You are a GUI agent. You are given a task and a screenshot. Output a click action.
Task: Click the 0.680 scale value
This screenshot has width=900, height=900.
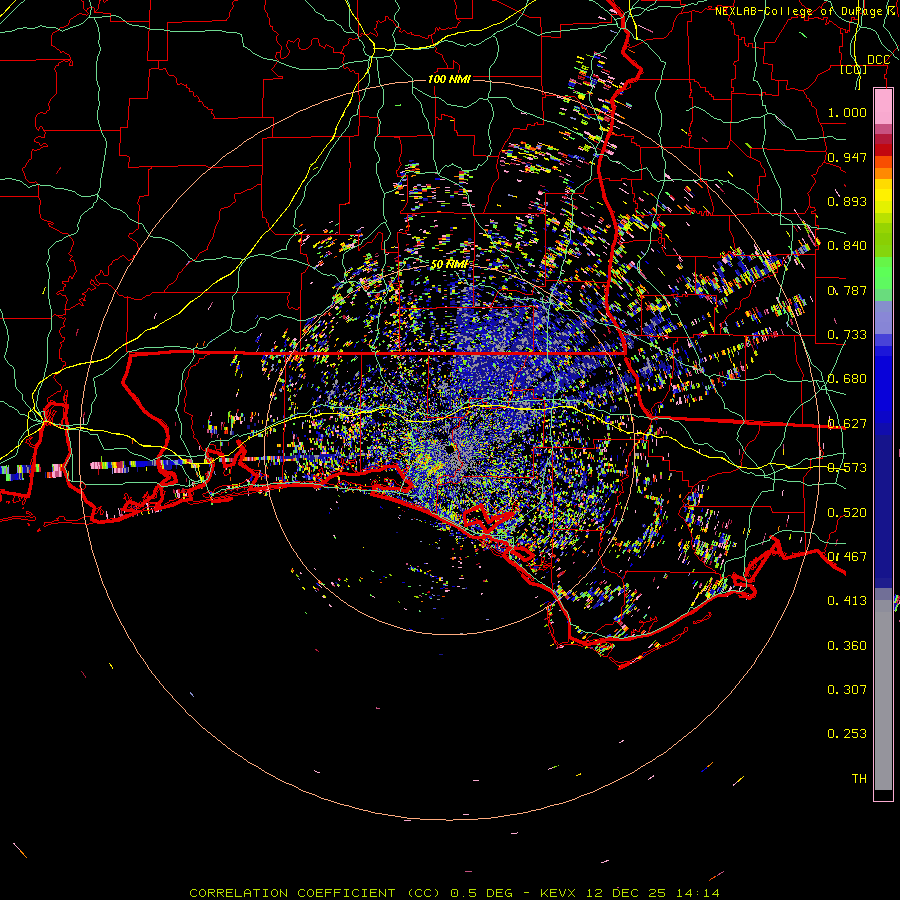point(847,379)
